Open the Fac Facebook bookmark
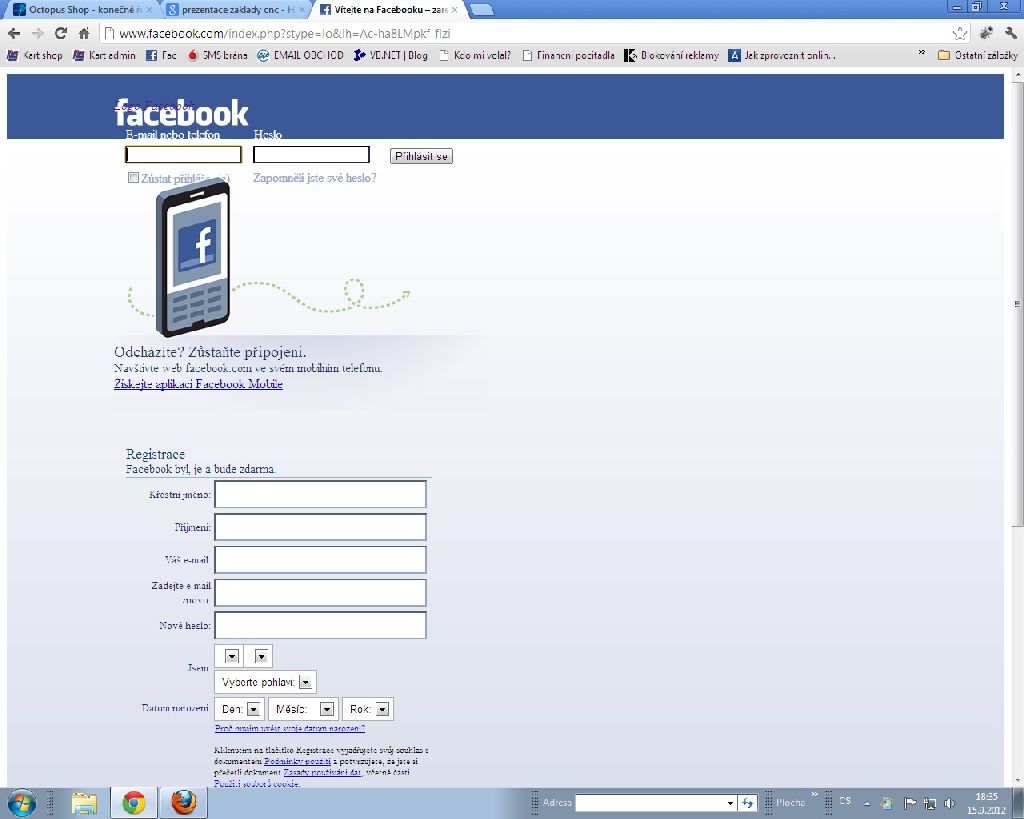Screen dimensions: 1024x819 [x=161, y=56]
